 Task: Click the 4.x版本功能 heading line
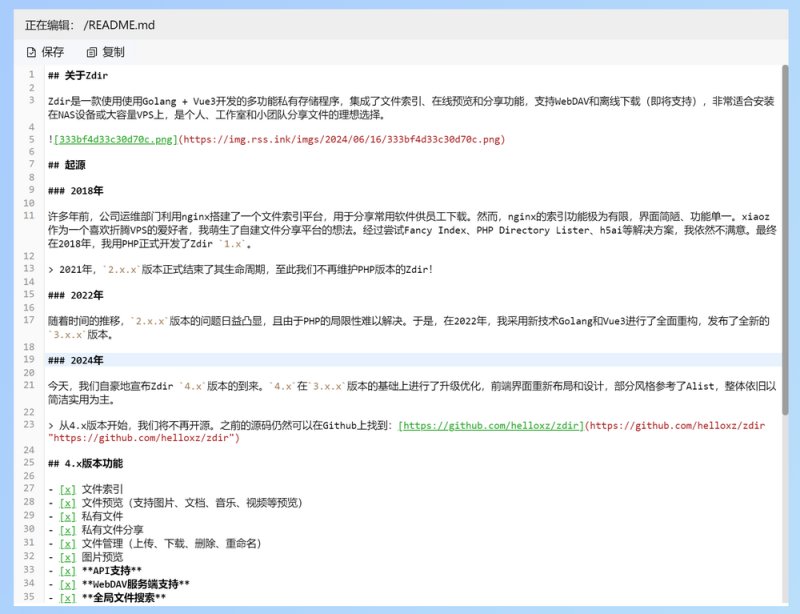(86, 463)
